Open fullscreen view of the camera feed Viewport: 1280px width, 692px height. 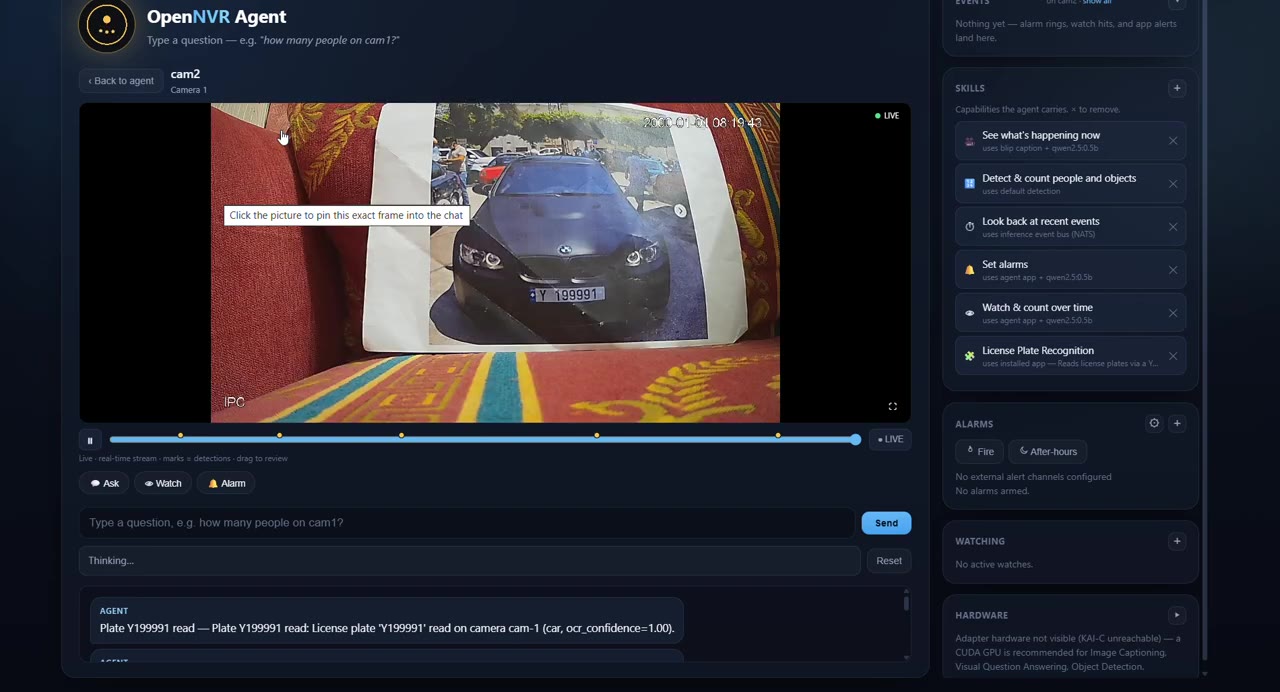893,406
